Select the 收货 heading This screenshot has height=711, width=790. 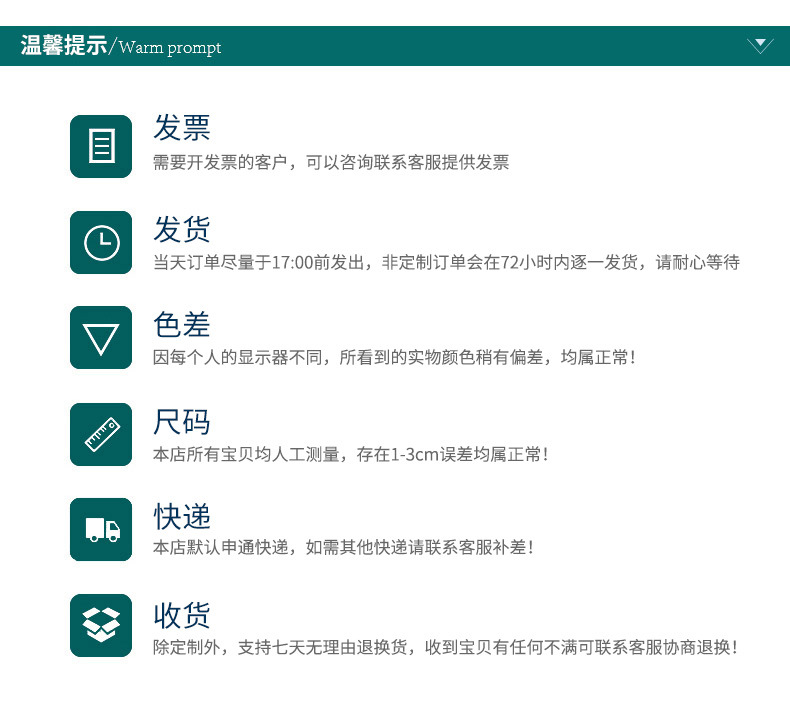point(182,615)
